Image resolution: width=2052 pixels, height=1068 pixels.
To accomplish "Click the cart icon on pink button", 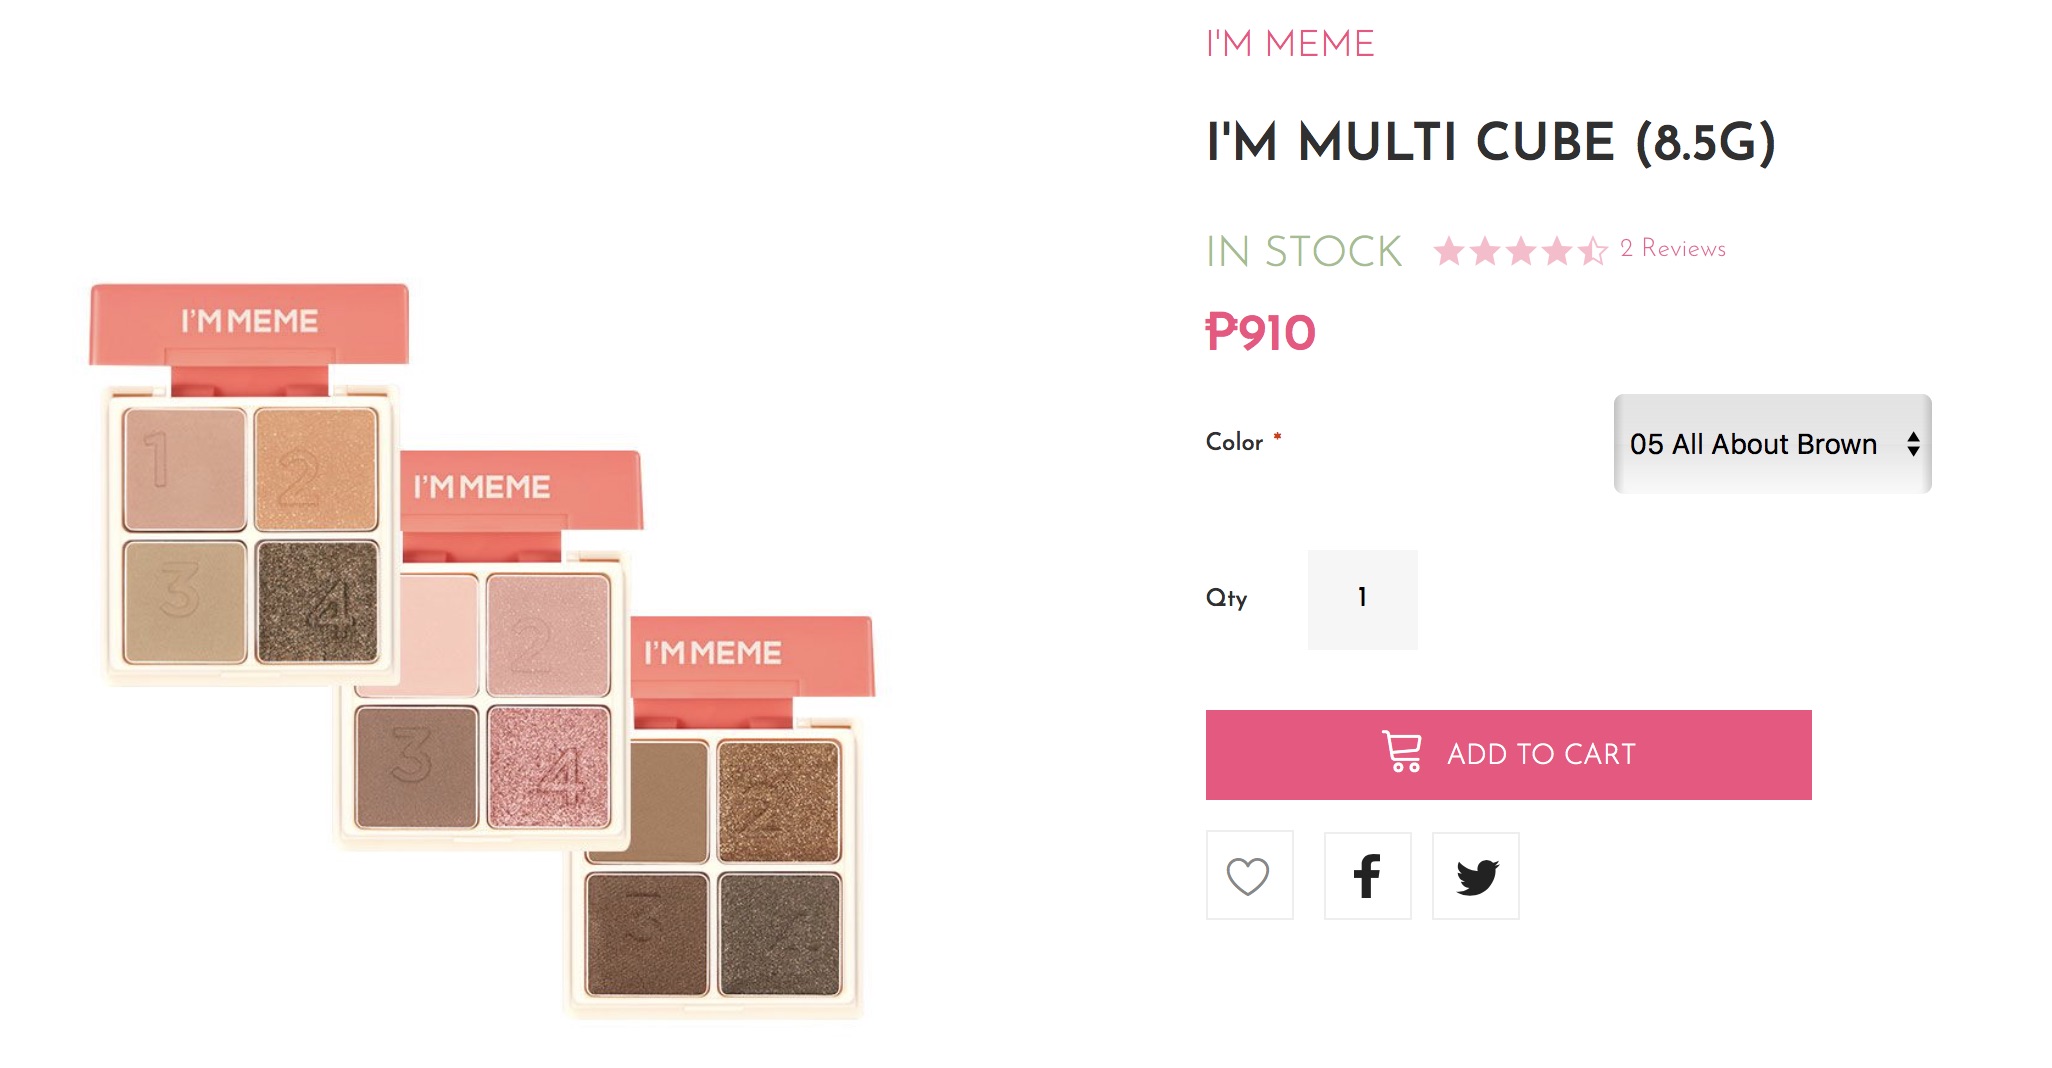I will 1402,752.
